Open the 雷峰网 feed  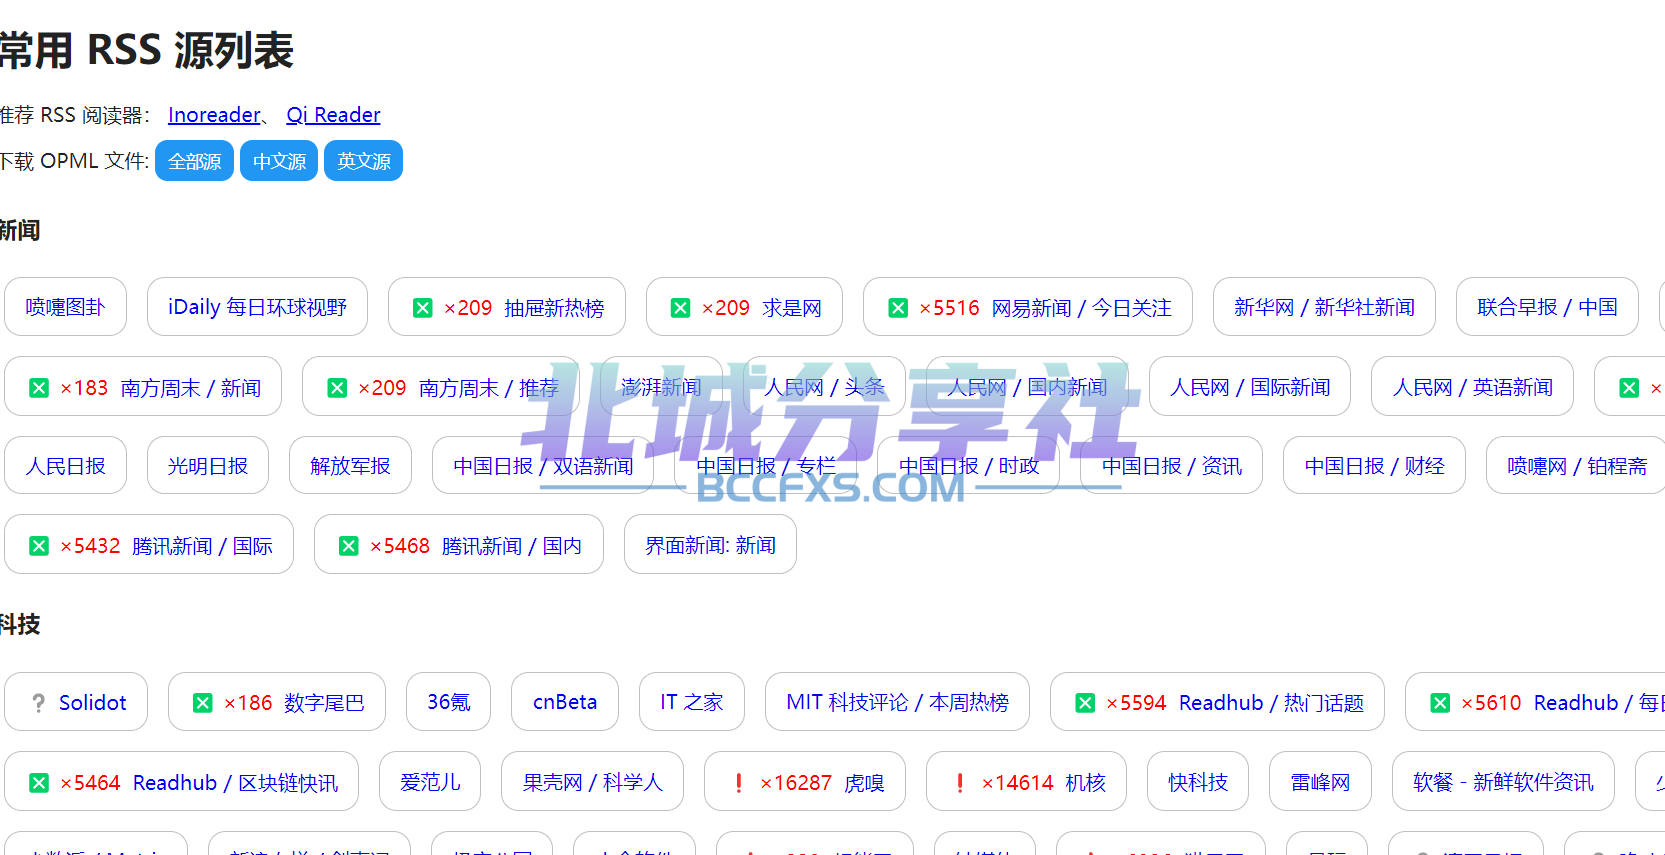click(1320, 782)
